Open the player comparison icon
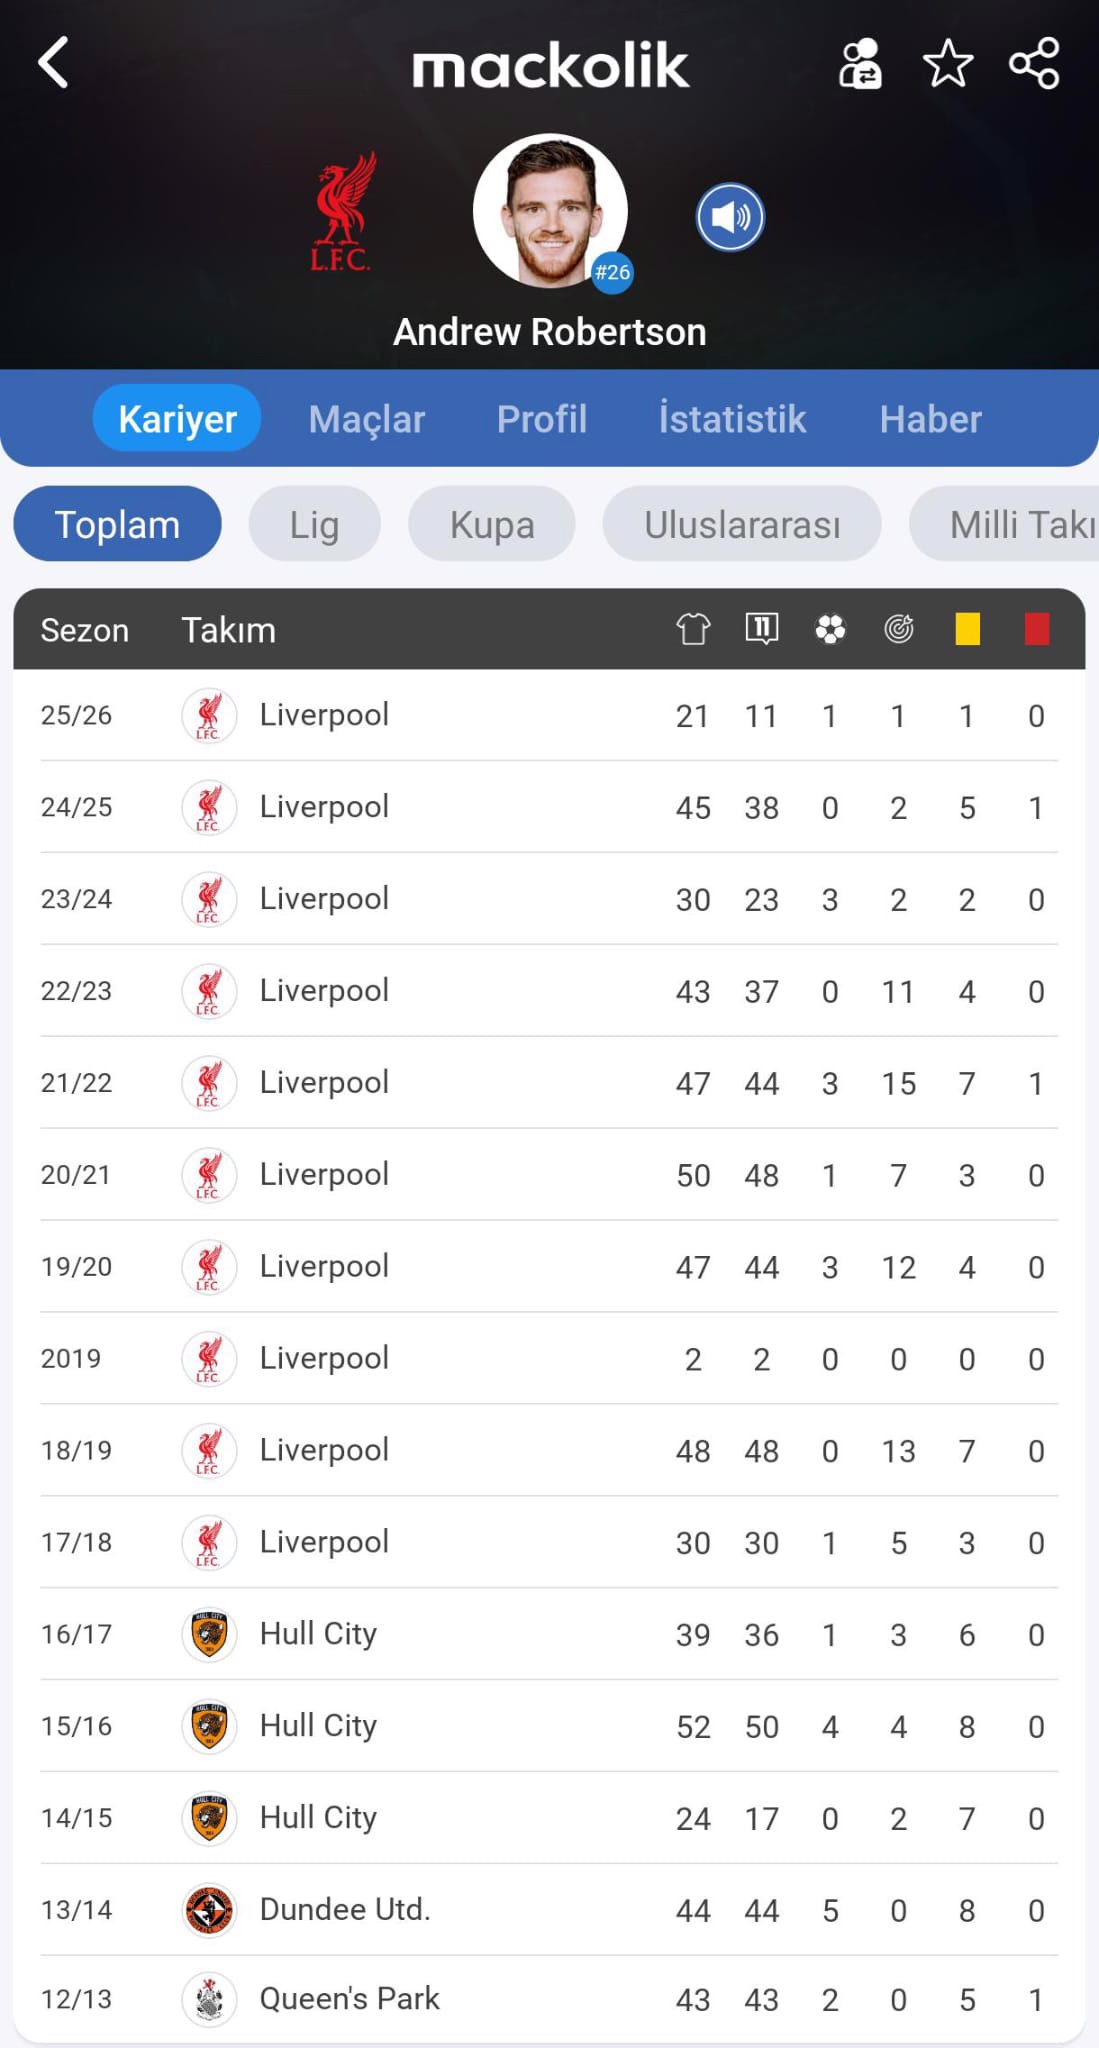This screenshot has width=1099, height=2048. click(x=860, y=65)
